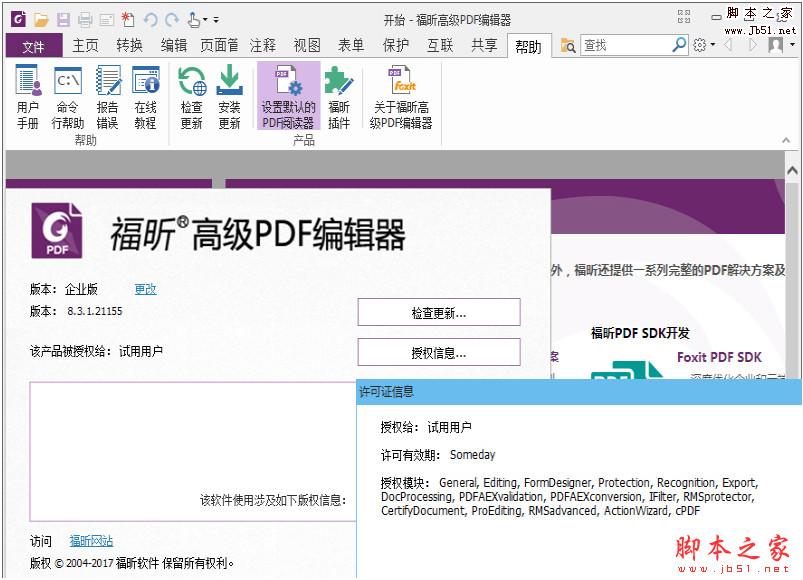Image resolution: width=803 pixels, height=580 pixels.
Task: Open the search settings gear icon
Action: tap(700, 45)
